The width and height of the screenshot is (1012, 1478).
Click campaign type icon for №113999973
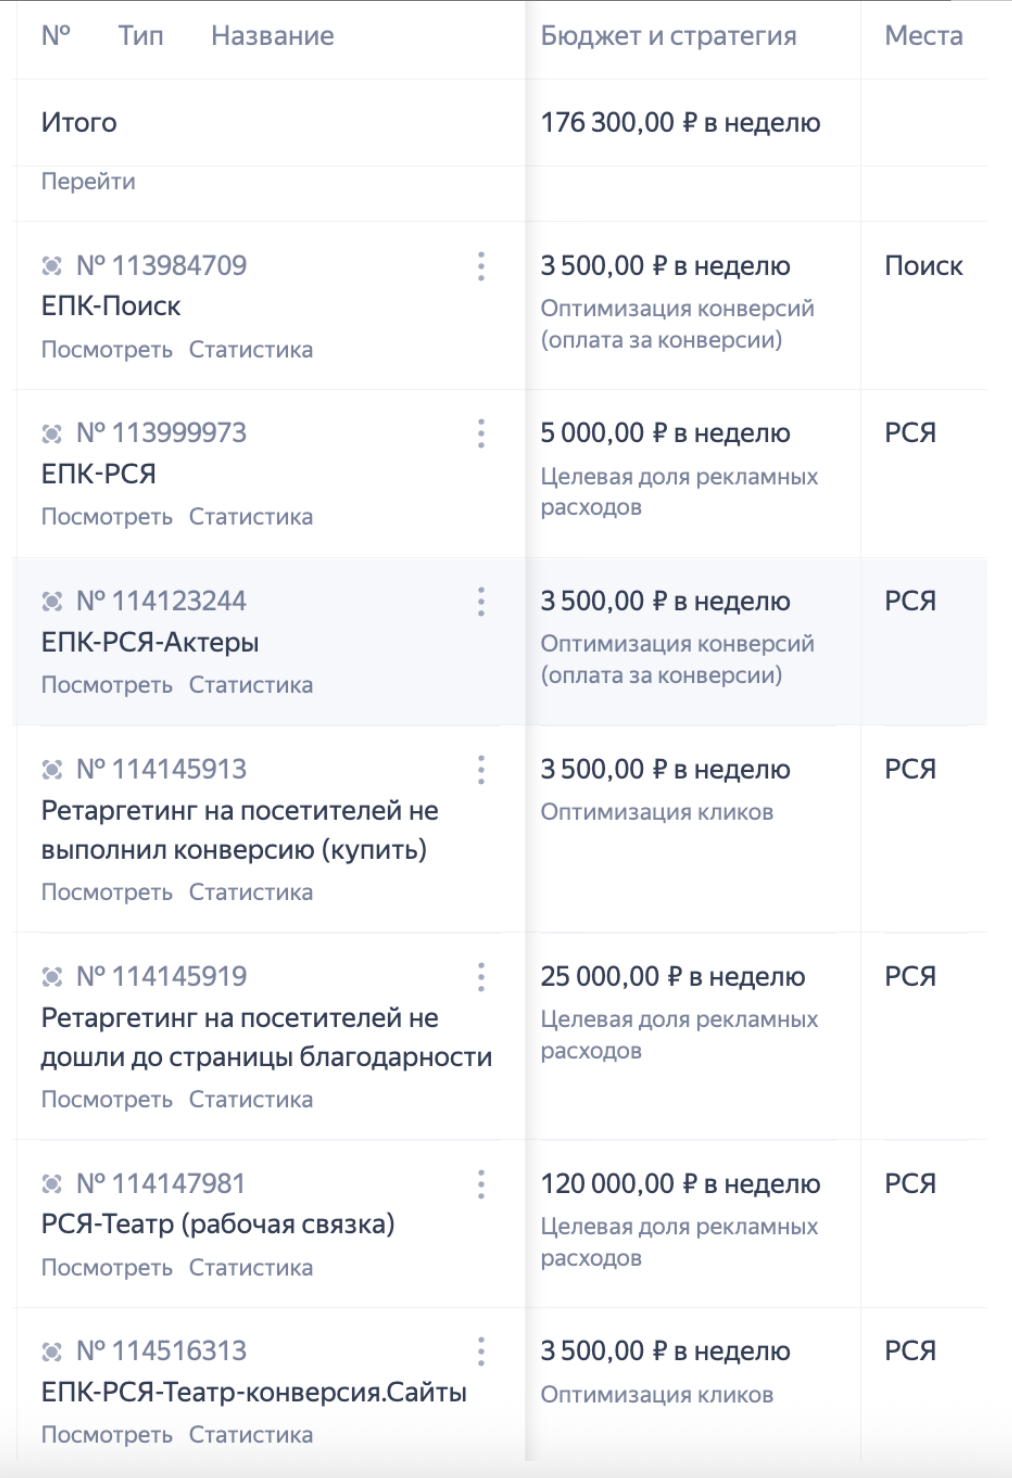coord(52,433)
